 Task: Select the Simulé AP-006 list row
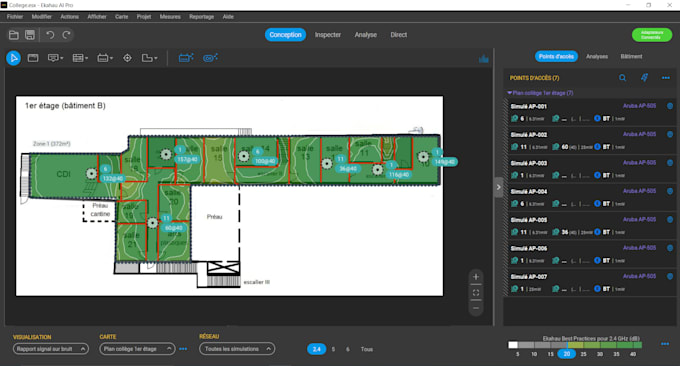[x=590, y=255]
